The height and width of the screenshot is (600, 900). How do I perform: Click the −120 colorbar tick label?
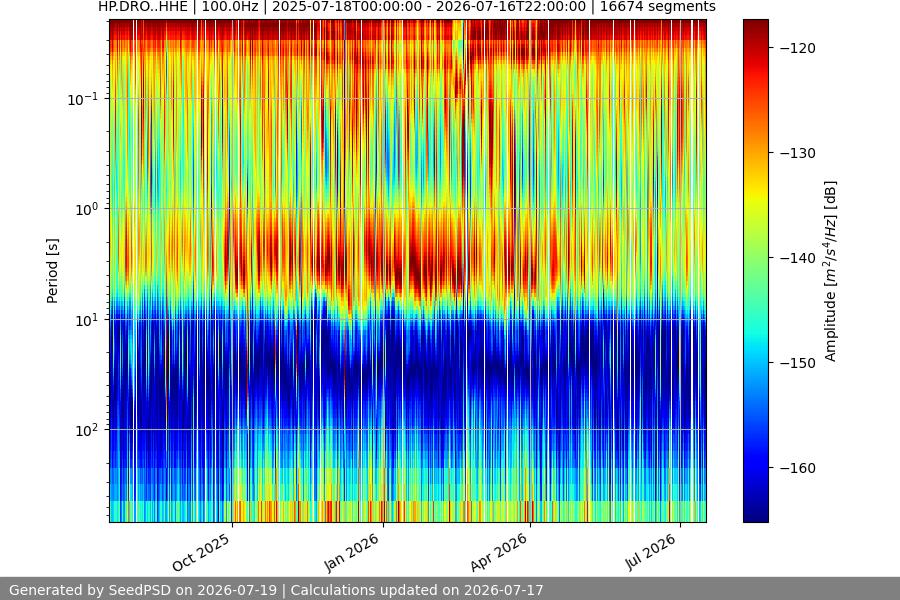pyautogui.click(x=798, y=48)
